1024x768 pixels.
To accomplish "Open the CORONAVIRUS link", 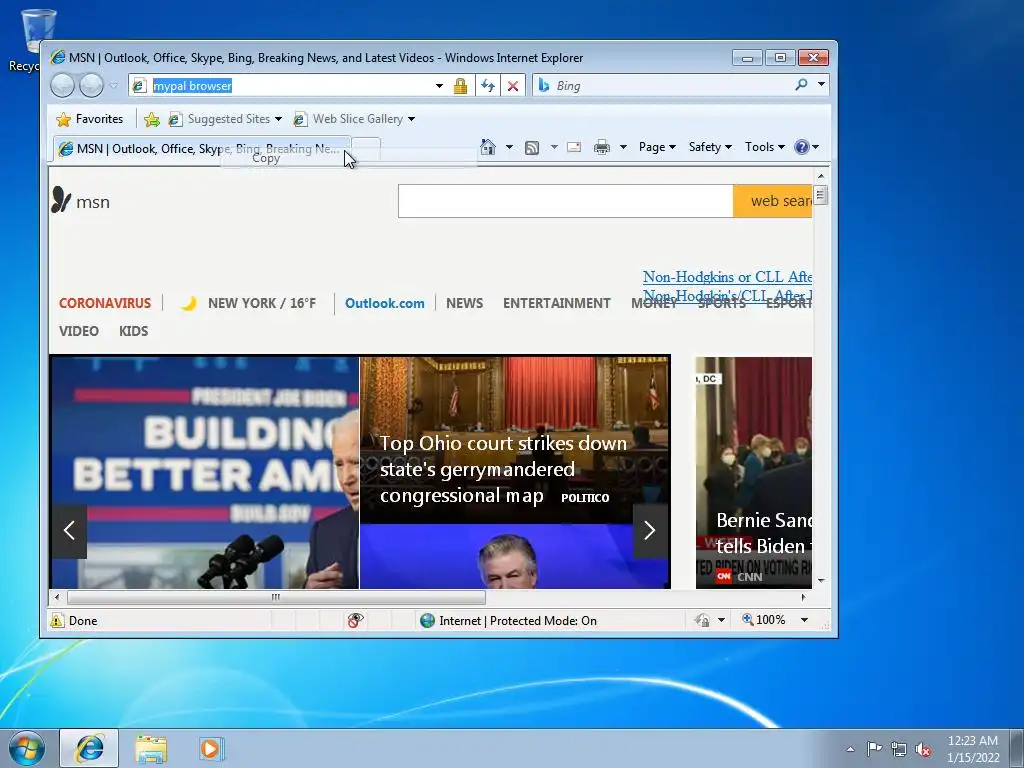I will 105,303.
